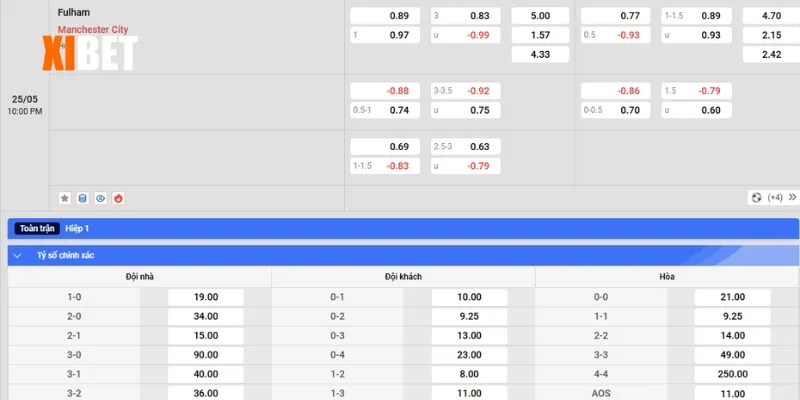The height and width of the screenshot is (400, 800).
Task: Bet on 0-2 away score at 9.25
Action: tap(470, 316)
